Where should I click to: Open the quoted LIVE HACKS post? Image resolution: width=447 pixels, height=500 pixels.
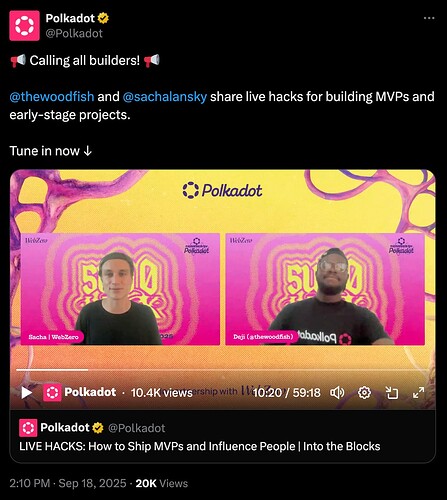[x=223, y=436]
